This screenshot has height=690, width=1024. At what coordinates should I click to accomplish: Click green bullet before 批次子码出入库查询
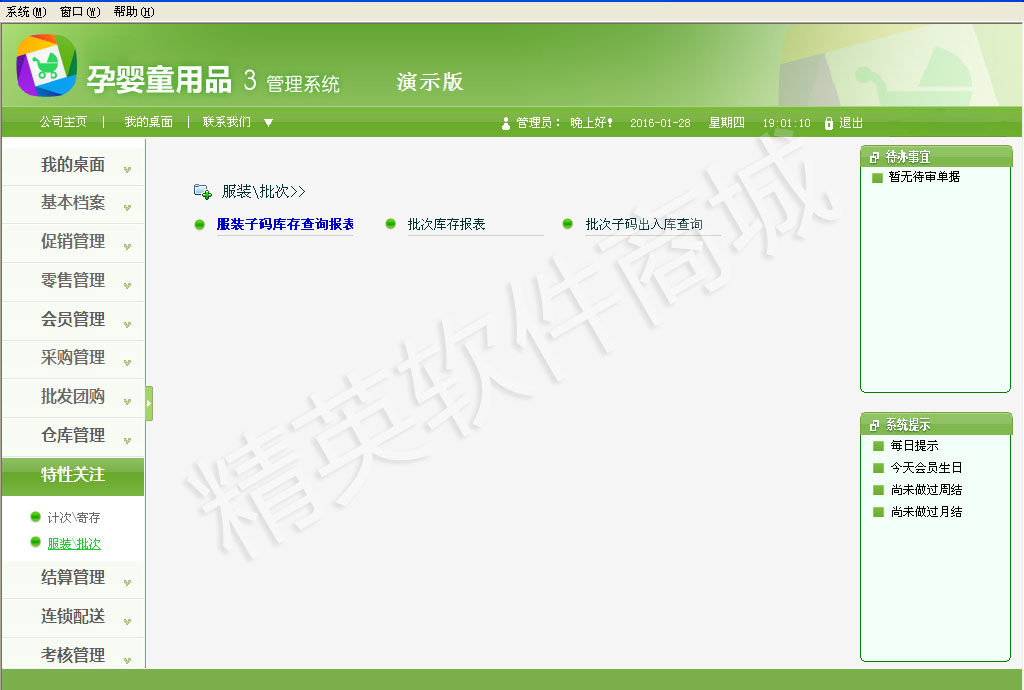[x=568, y=224]
